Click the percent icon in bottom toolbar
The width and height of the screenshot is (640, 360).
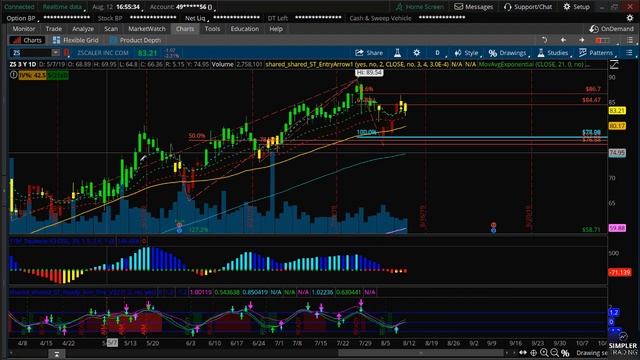(565, 353)
